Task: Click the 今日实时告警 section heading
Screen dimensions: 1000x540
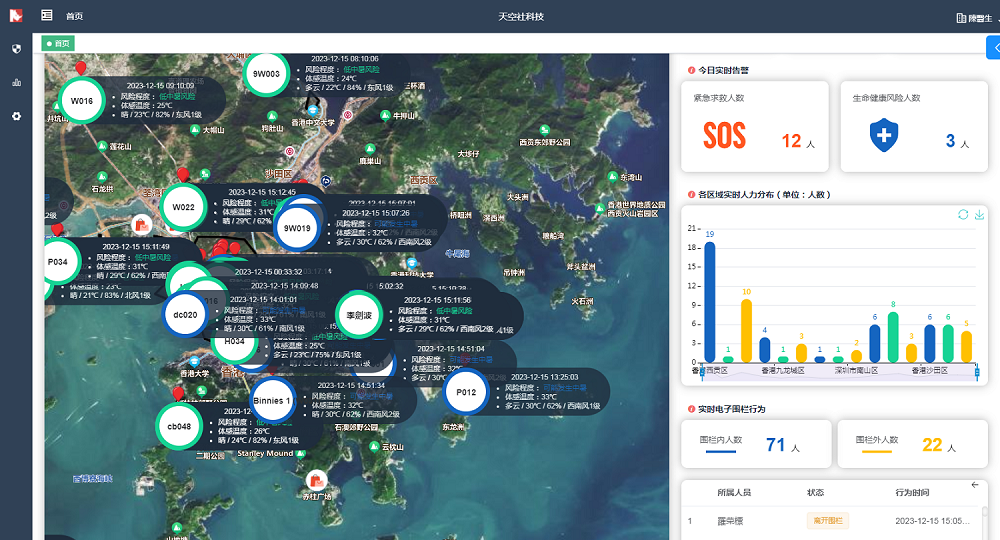Action: pyautogui.click(x=723, y=70)
